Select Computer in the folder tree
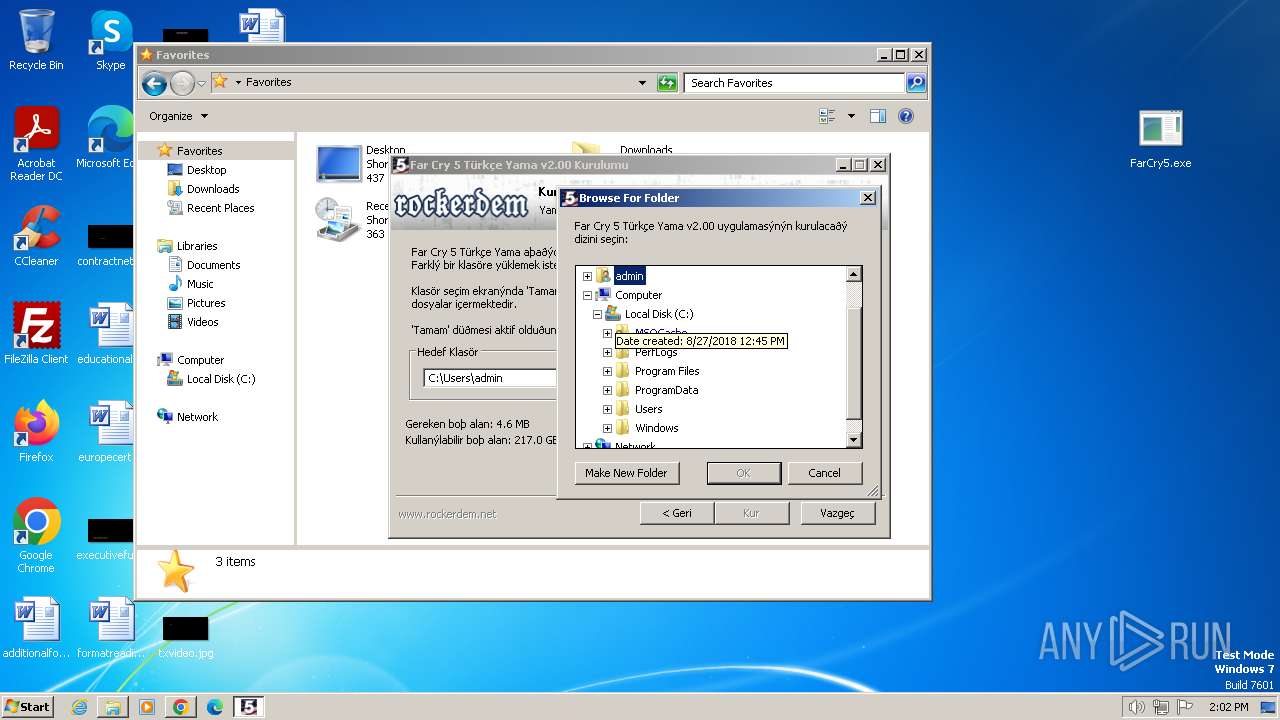Screen dimensions: 1280x720 [638, 295]
